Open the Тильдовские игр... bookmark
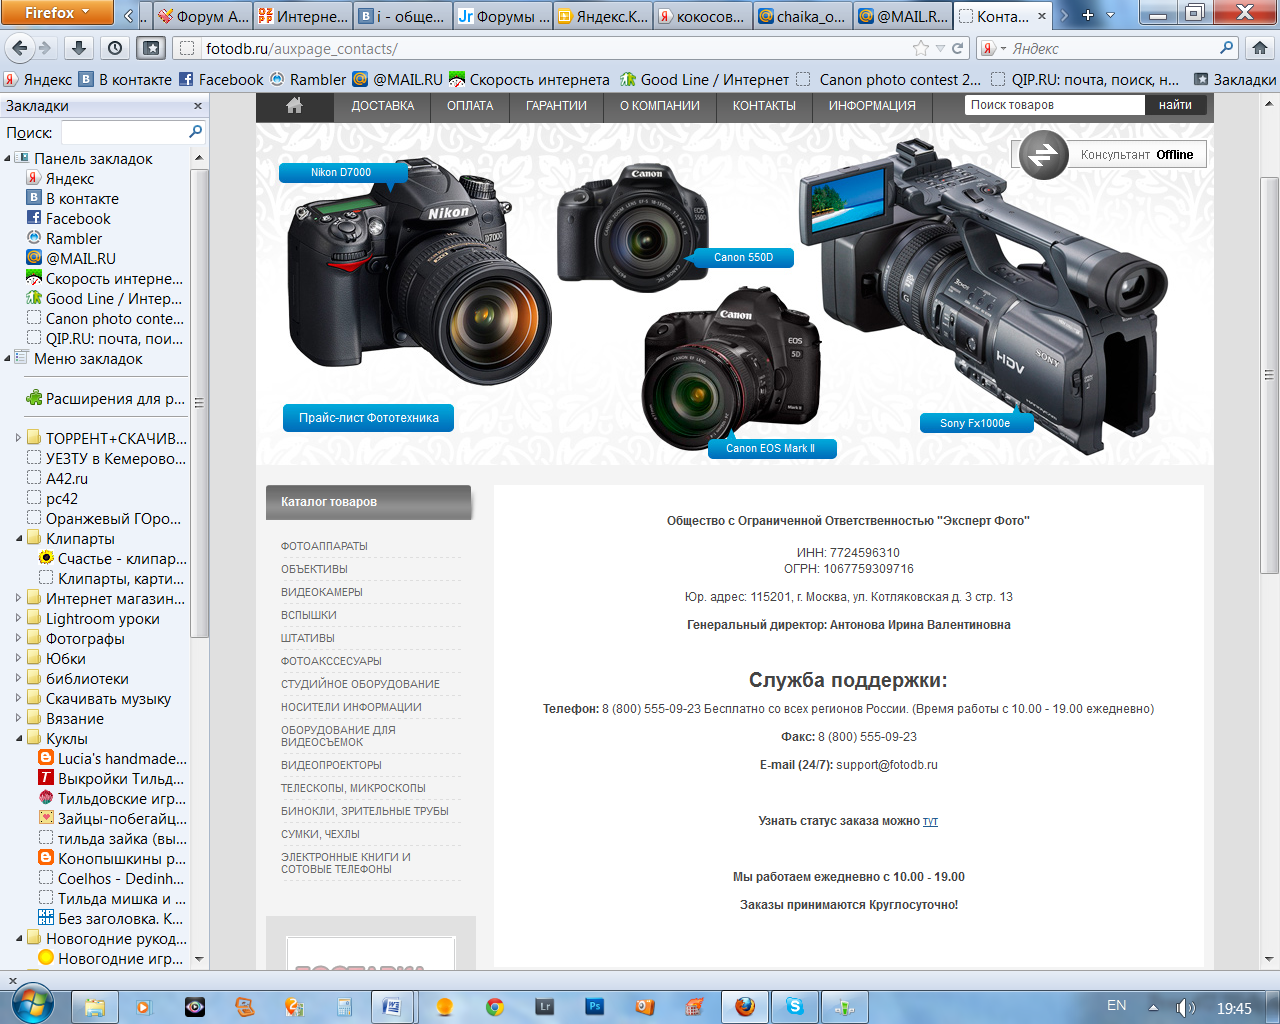Image resolution: width=1280 pixels, height=1024 pixels. click(113, 798)
